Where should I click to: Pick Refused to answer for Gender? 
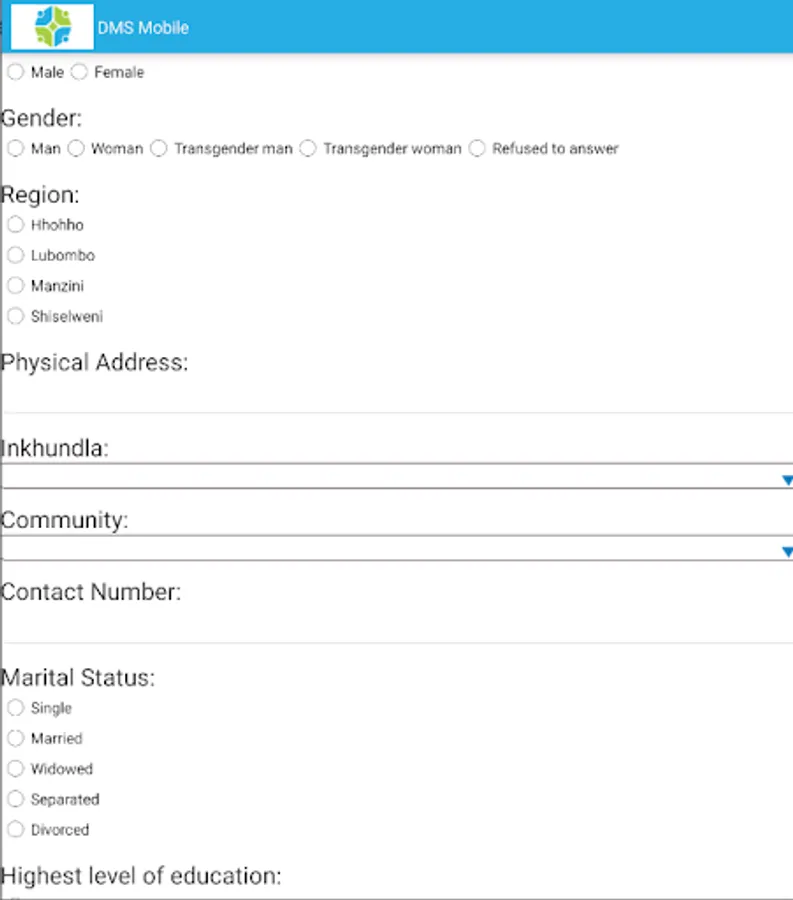(x=477, y=148)
